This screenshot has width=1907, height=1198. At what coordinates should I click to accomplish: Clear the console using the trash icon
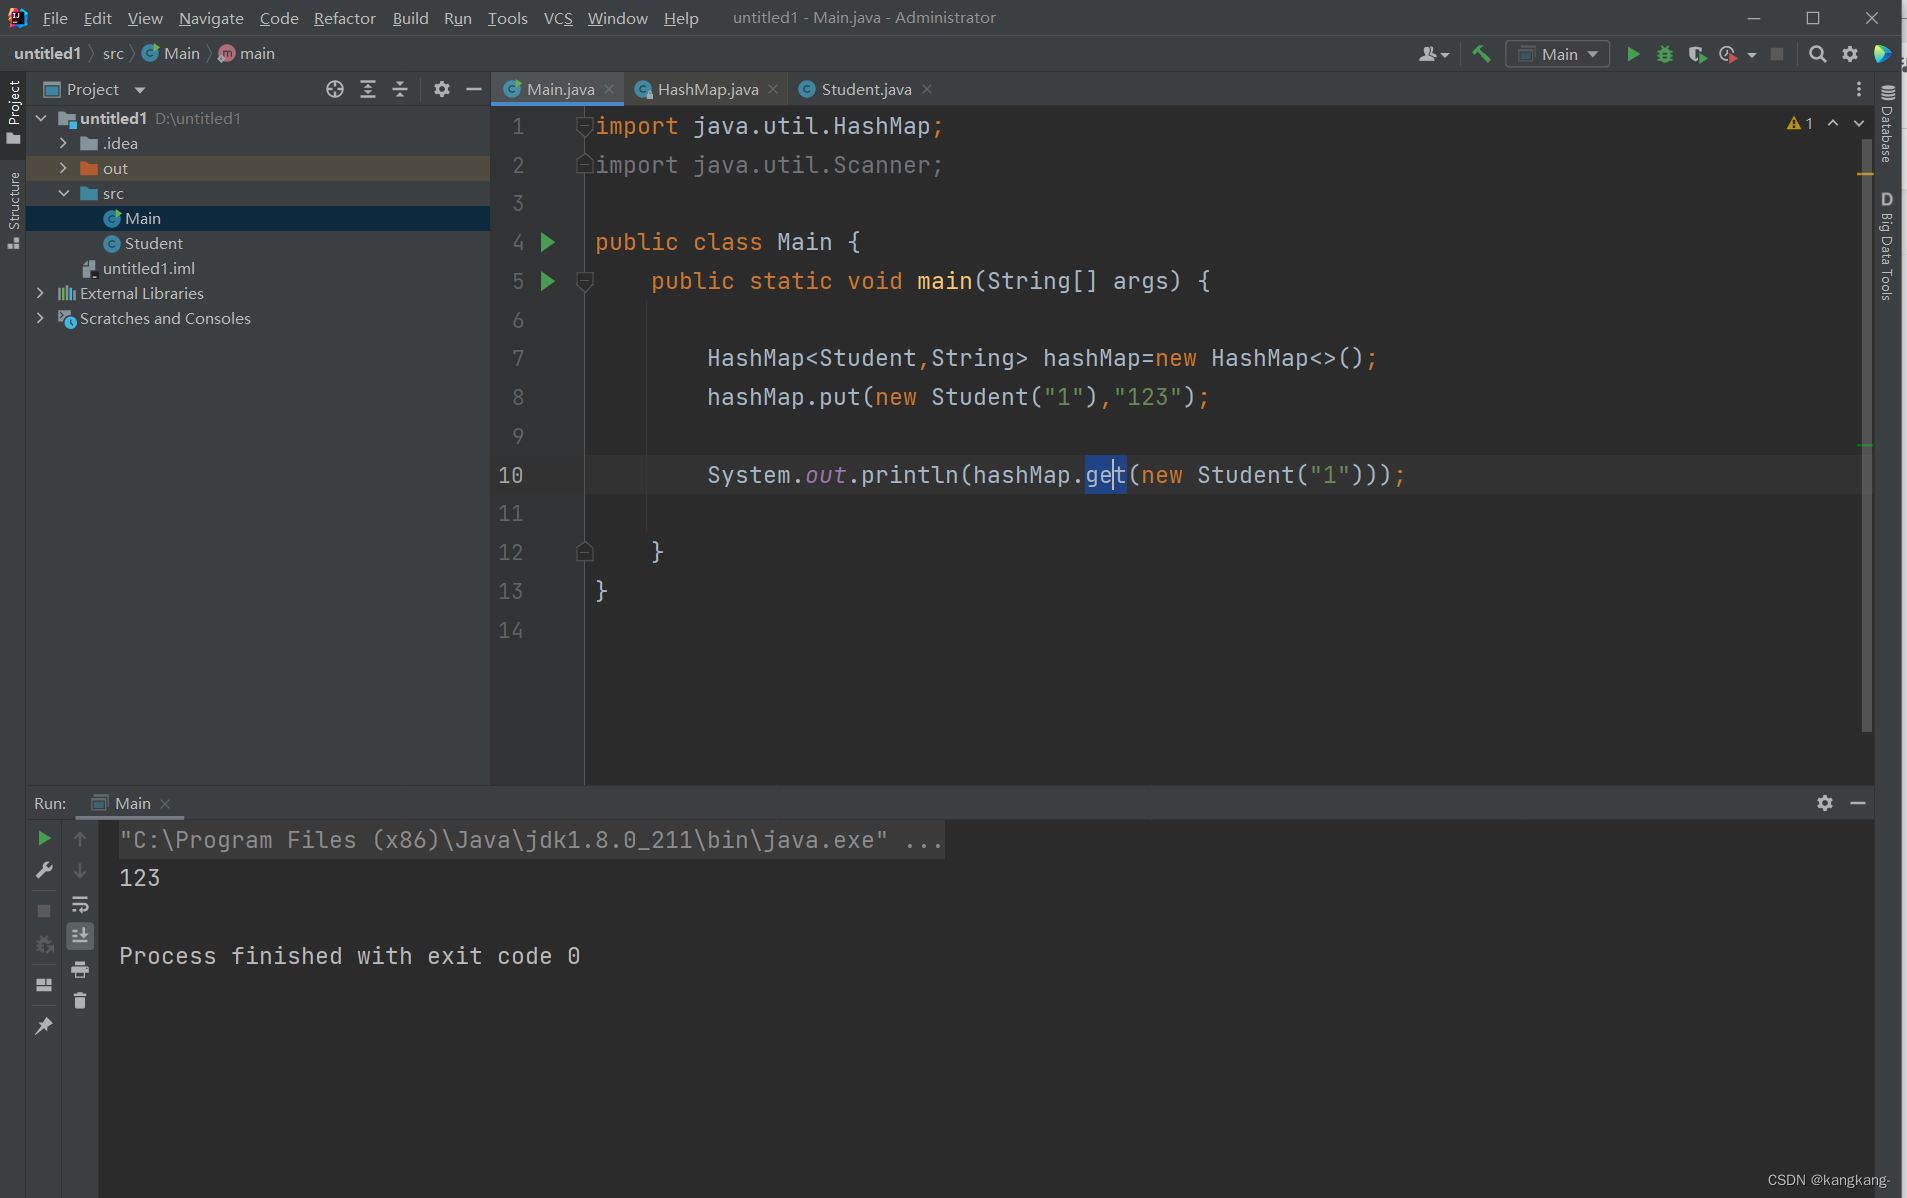[80, 1000]
